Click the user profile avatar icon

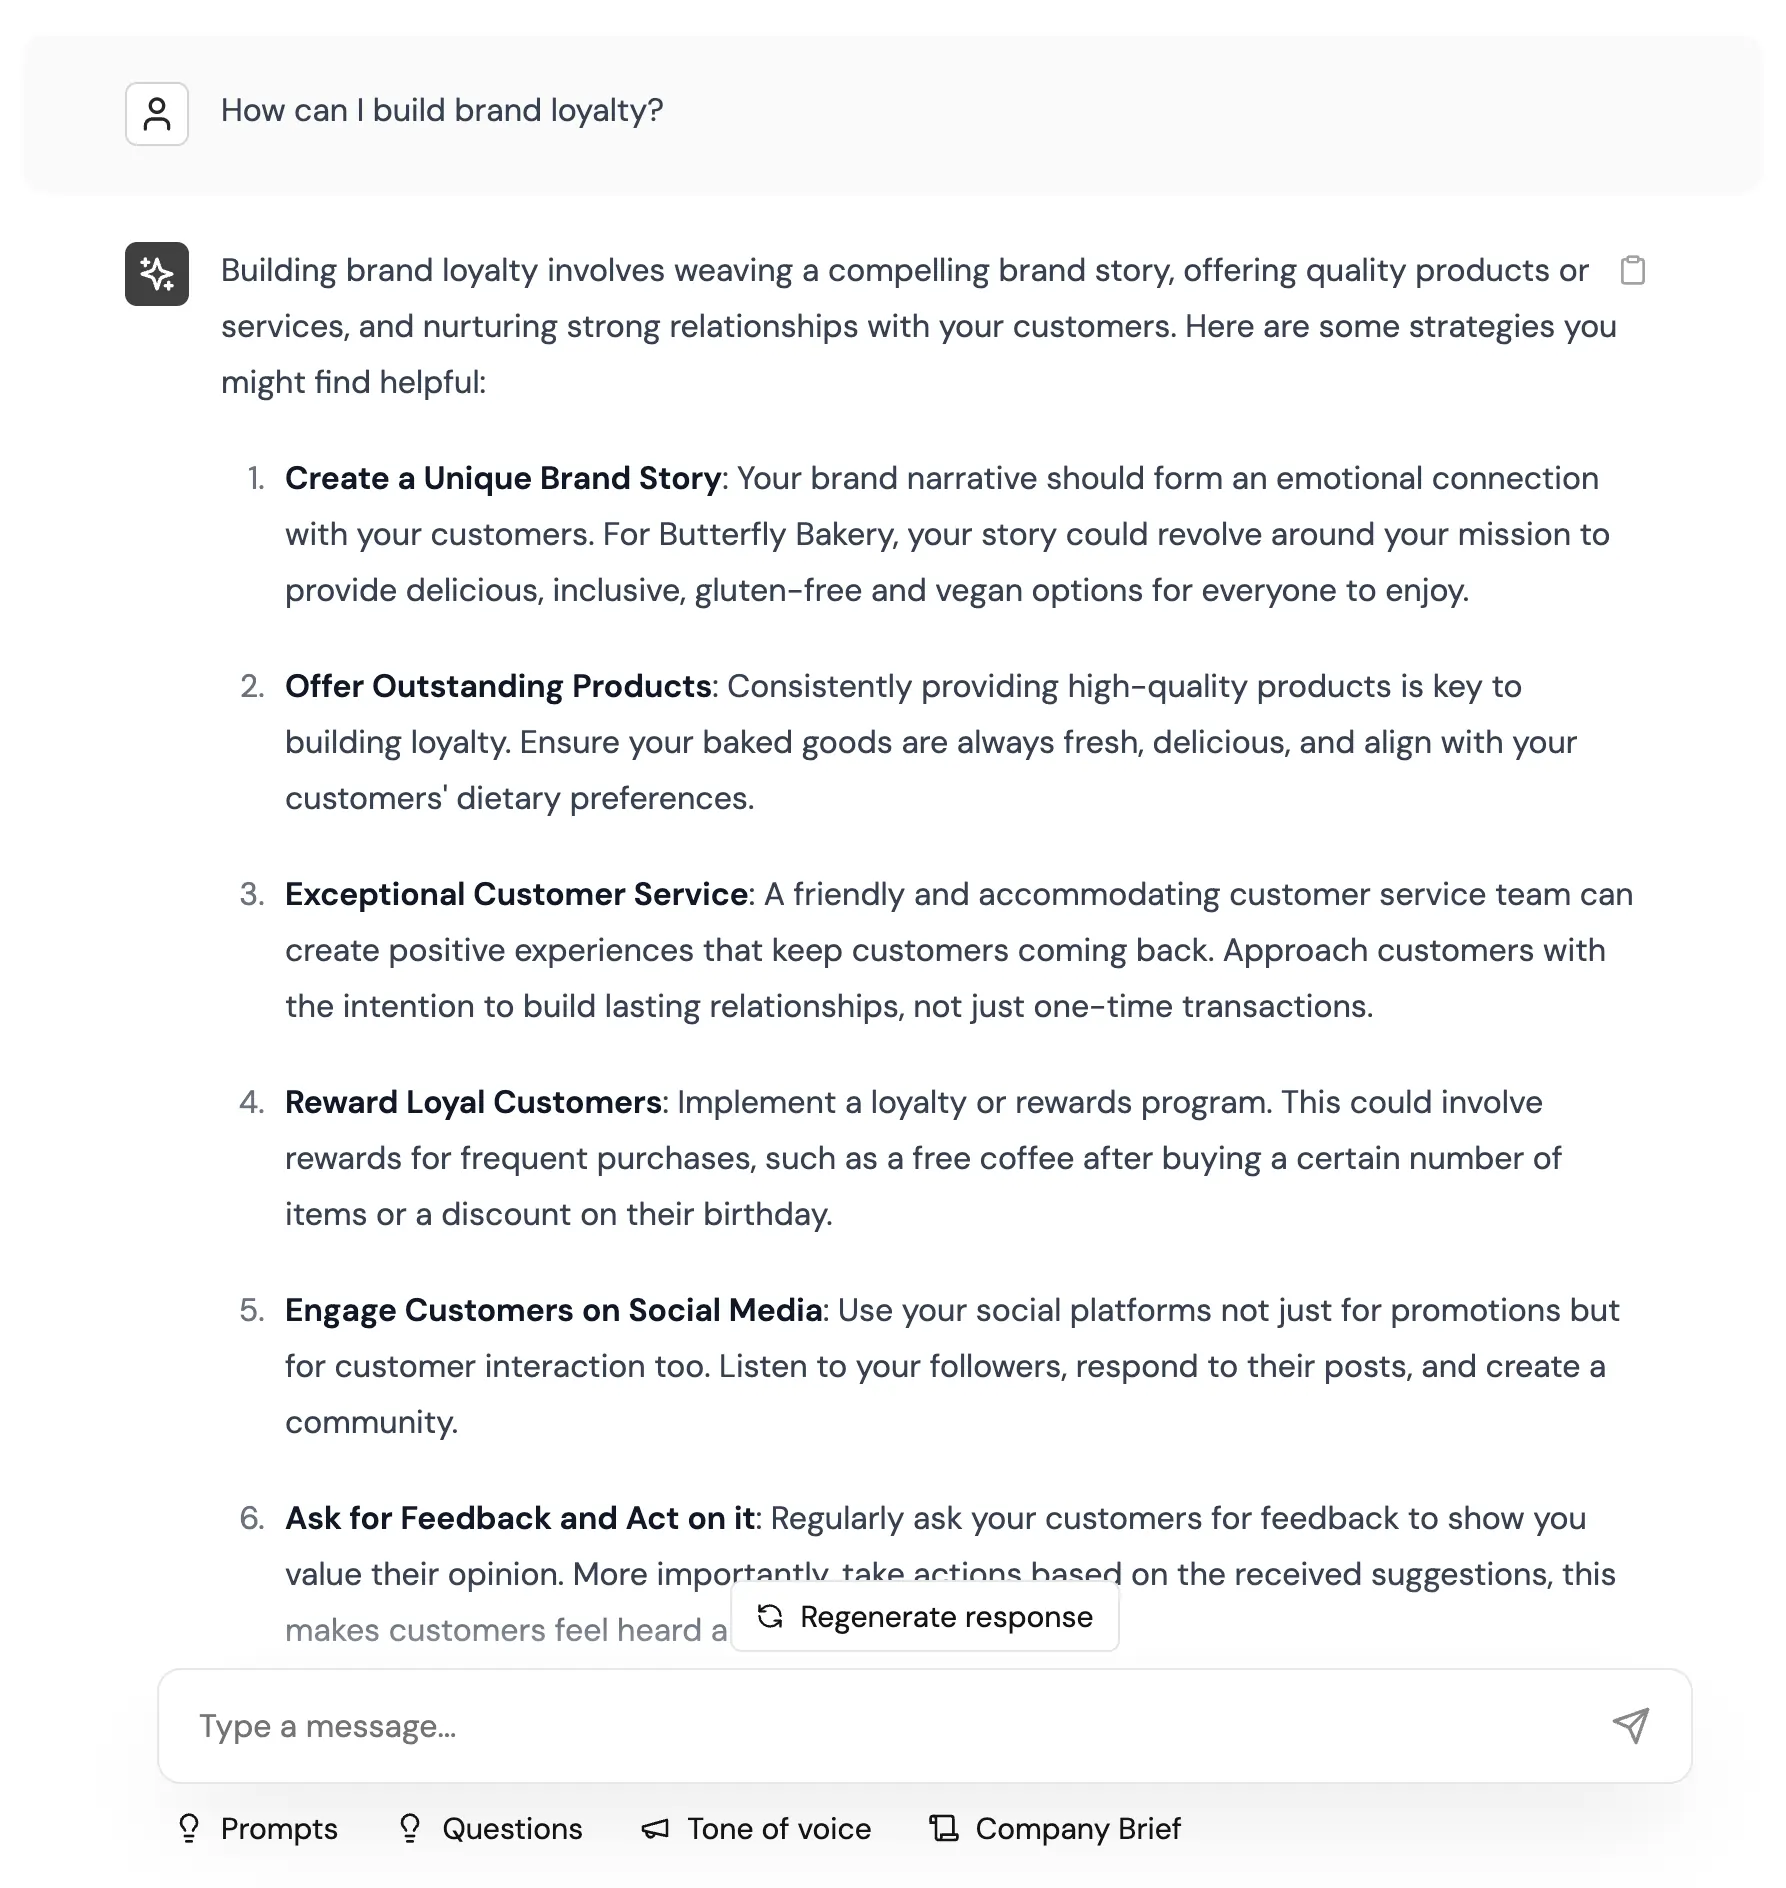156,113
